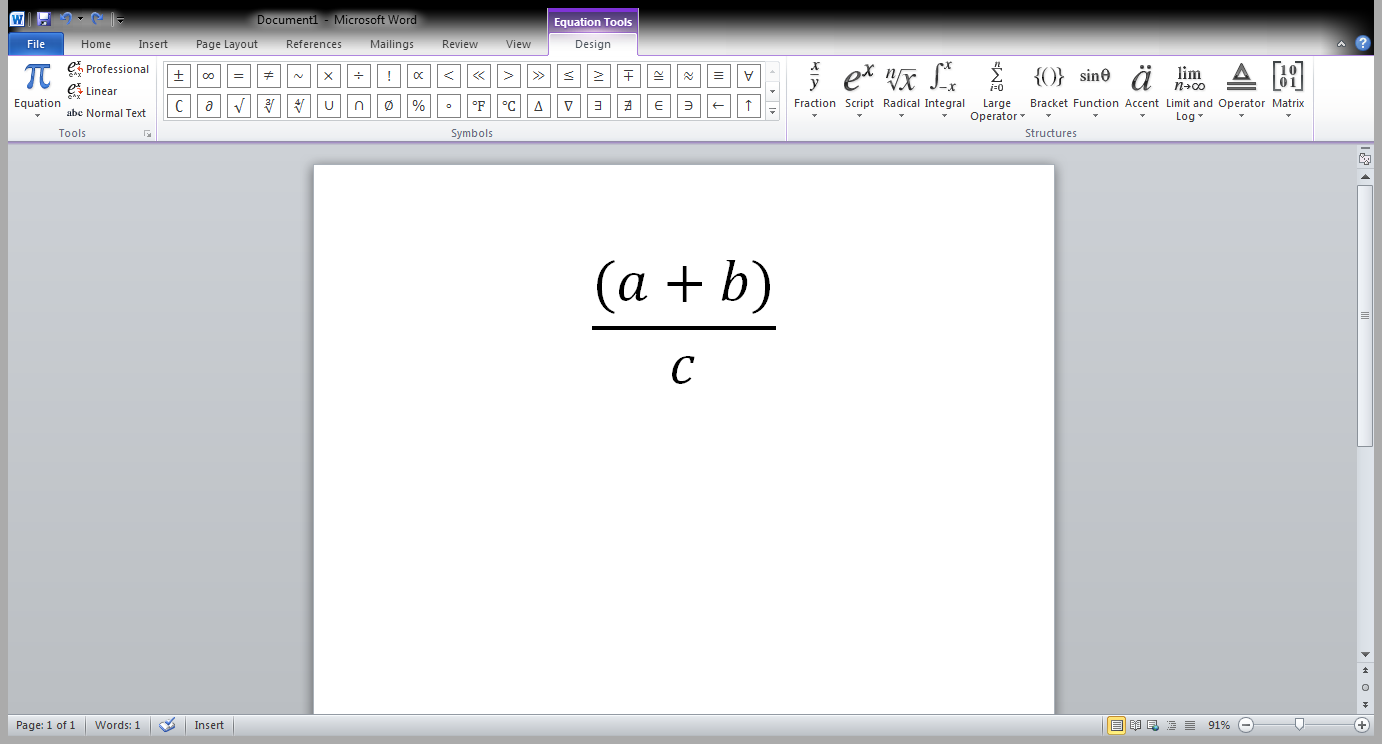The image size is (1382, 744).
Task: Convert equation using the Linear button
Action: click(102, 91)
